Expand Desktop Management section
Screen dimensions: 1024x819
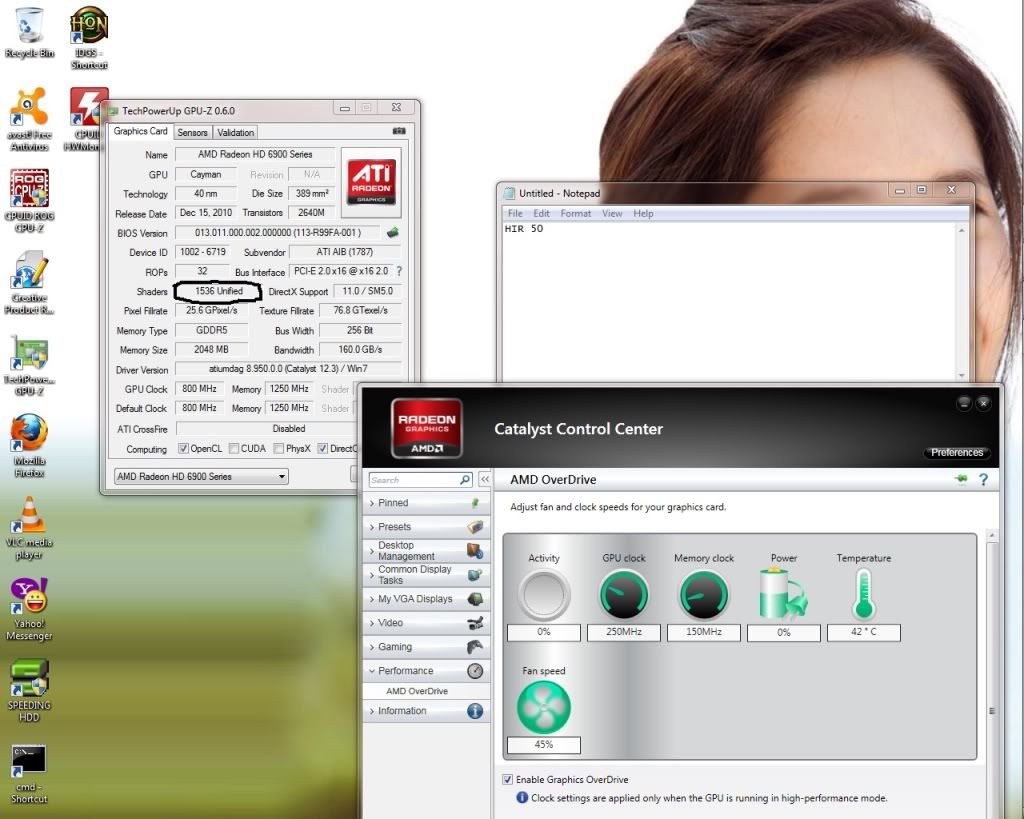tap(426, 551)
